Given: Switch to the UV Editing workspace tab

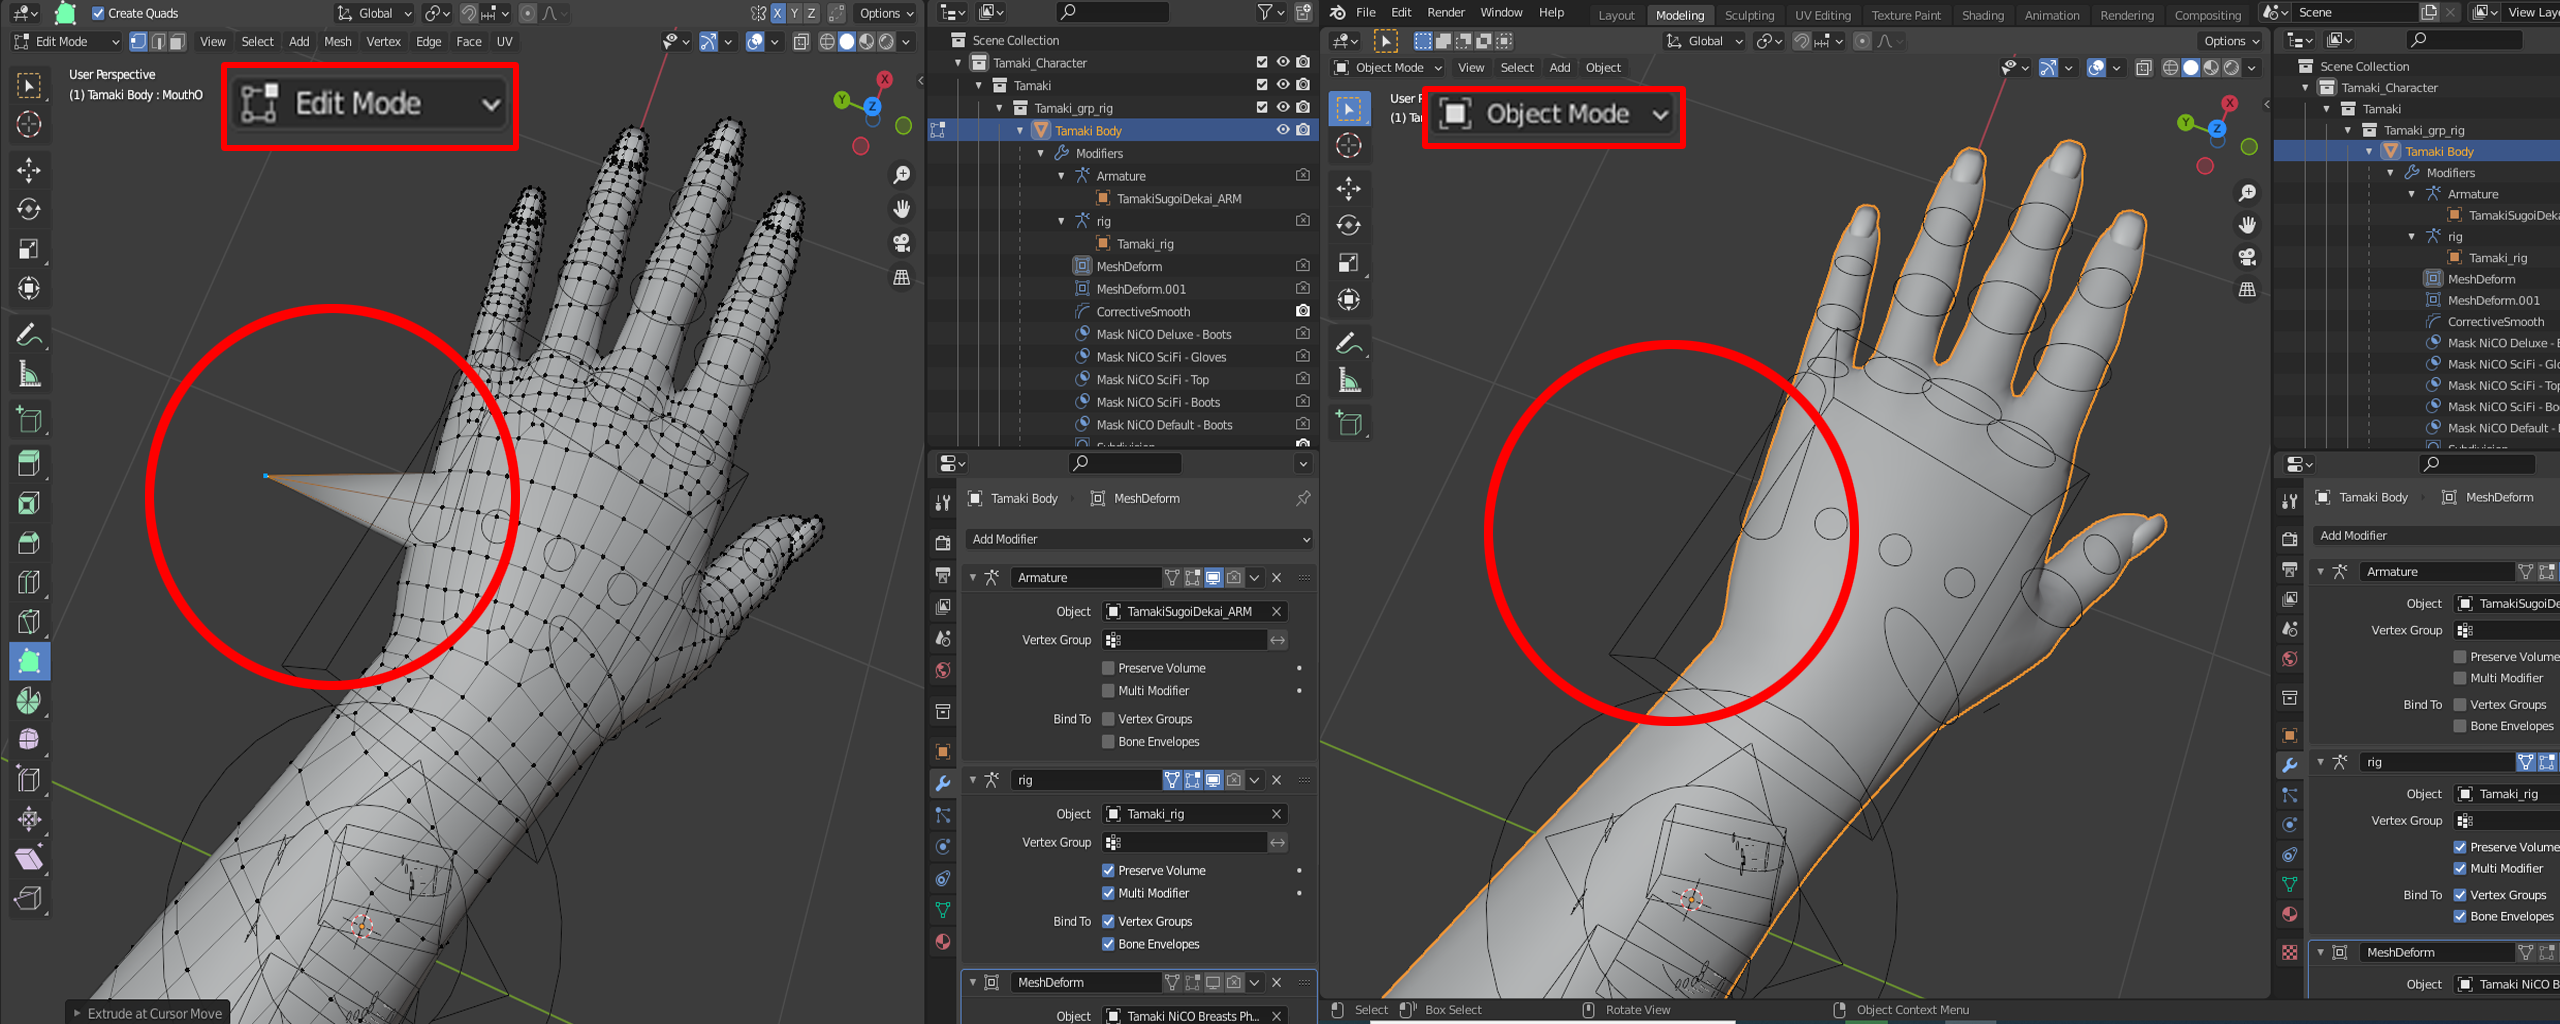Looking at the screenshot, I should 1822,15.
